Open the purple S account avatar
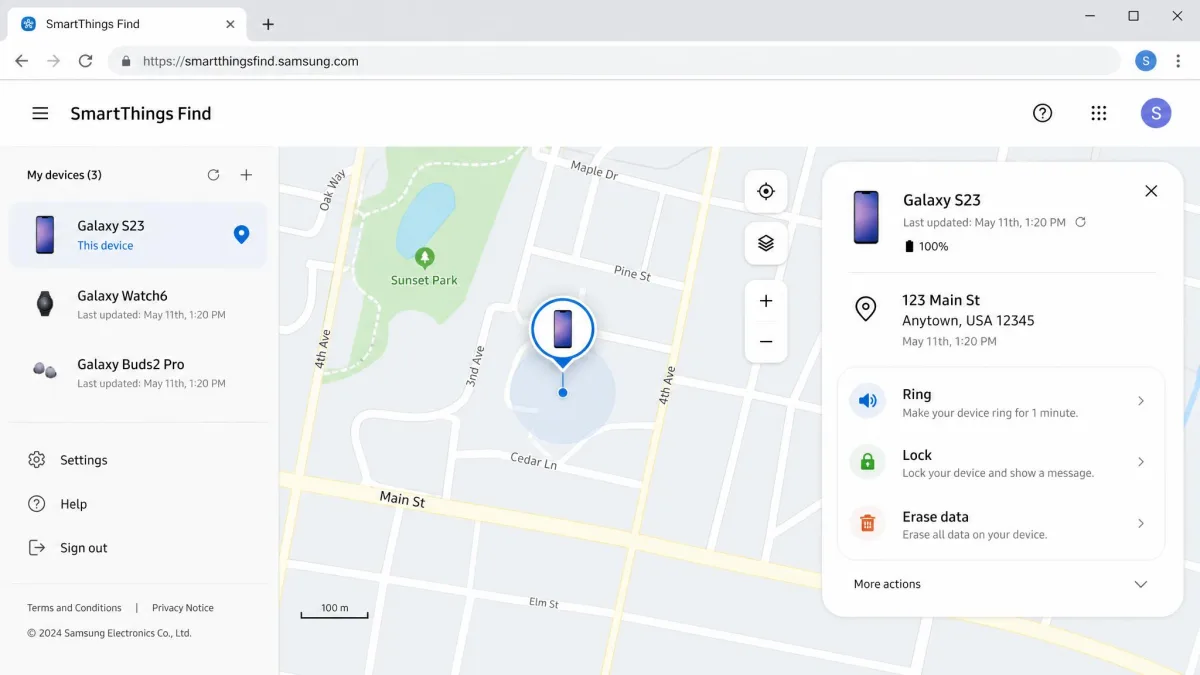 (x=1156, y=113)
